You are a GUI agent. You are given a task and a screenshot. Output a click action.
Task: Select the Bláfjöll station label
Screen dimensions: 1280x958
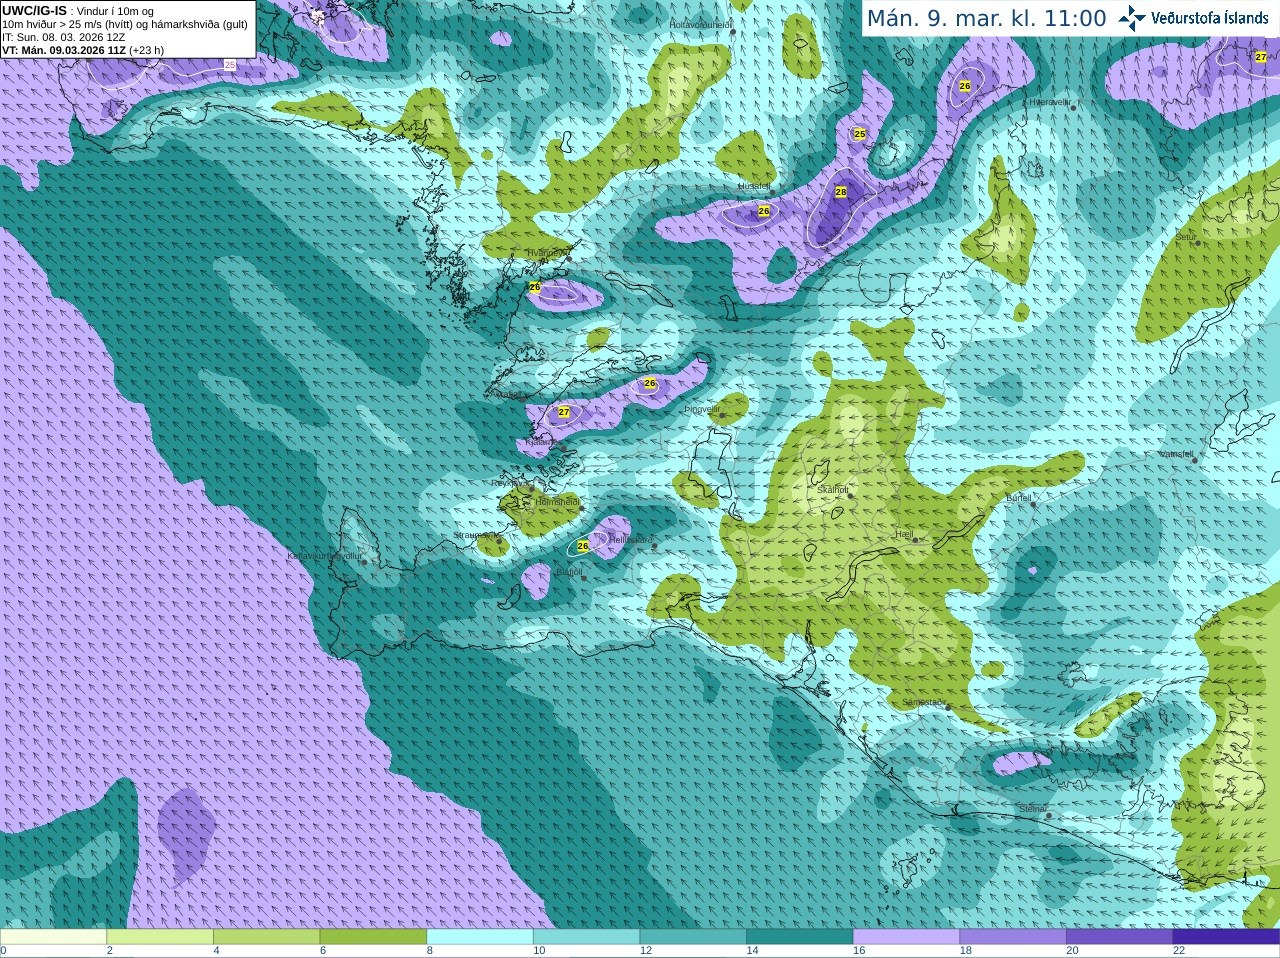point(568,572)
